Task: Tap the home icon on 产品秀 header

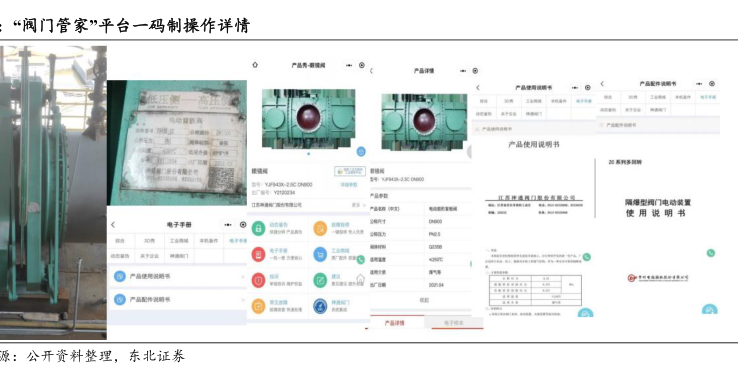Action: [x=255, y=65]
